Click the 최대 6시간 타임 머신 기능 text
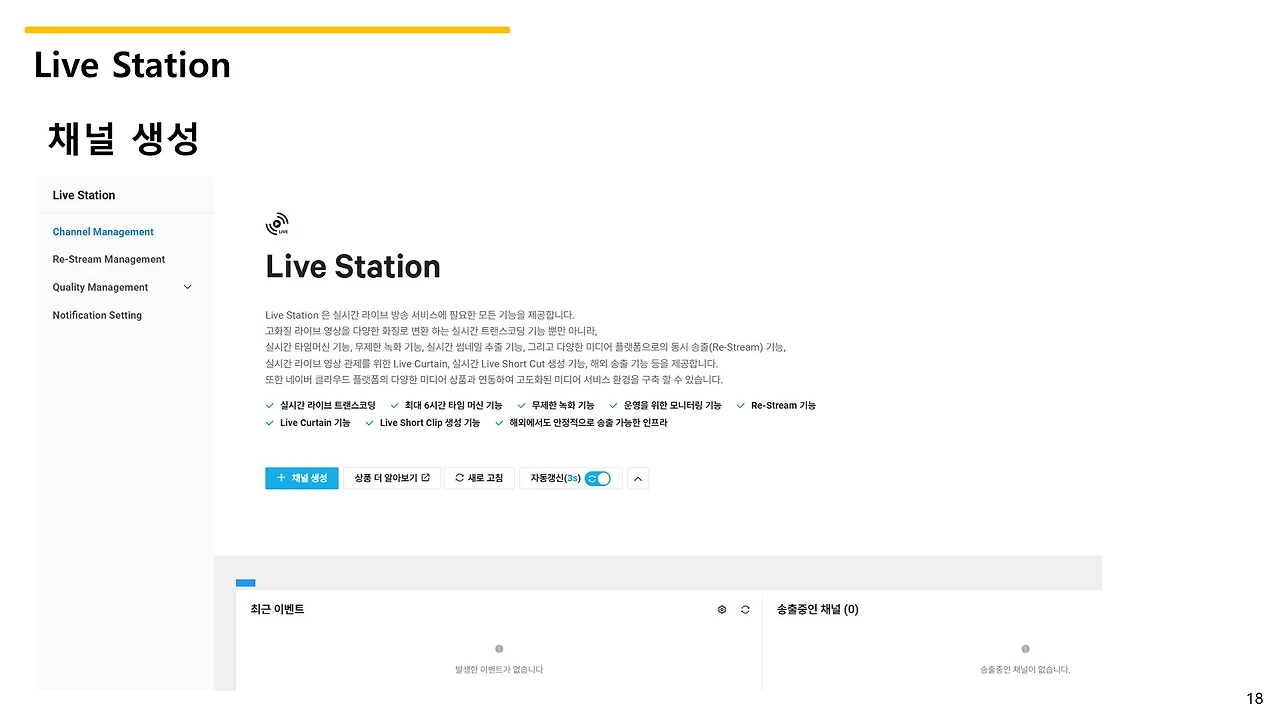1280x720 pixels. coord(453,406)
